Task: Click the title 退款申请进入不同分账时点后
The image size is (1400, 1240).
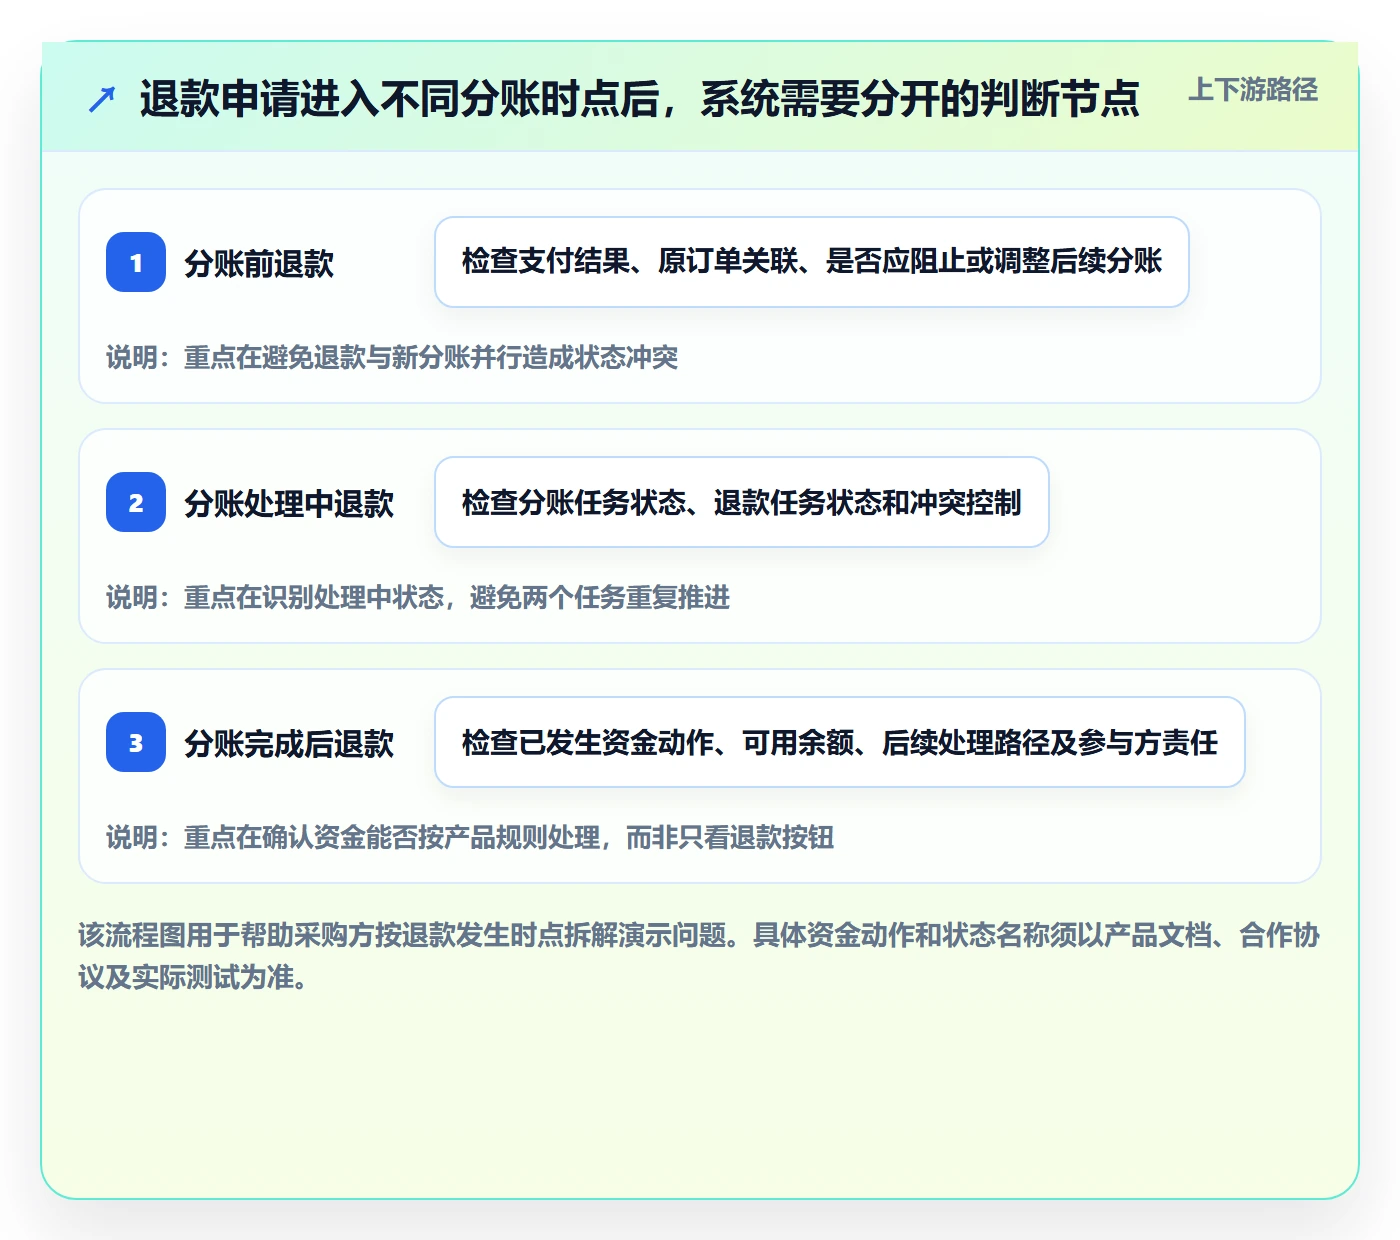Action: click(x=639, y=99)
